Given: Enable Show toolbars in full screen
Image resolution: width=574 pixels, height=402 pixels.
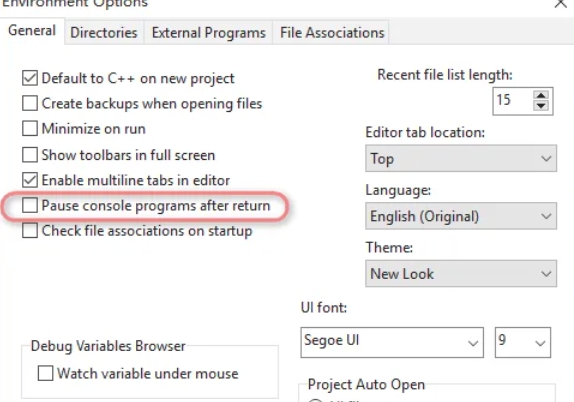Looking at the screenshot, I should point(30,155).
